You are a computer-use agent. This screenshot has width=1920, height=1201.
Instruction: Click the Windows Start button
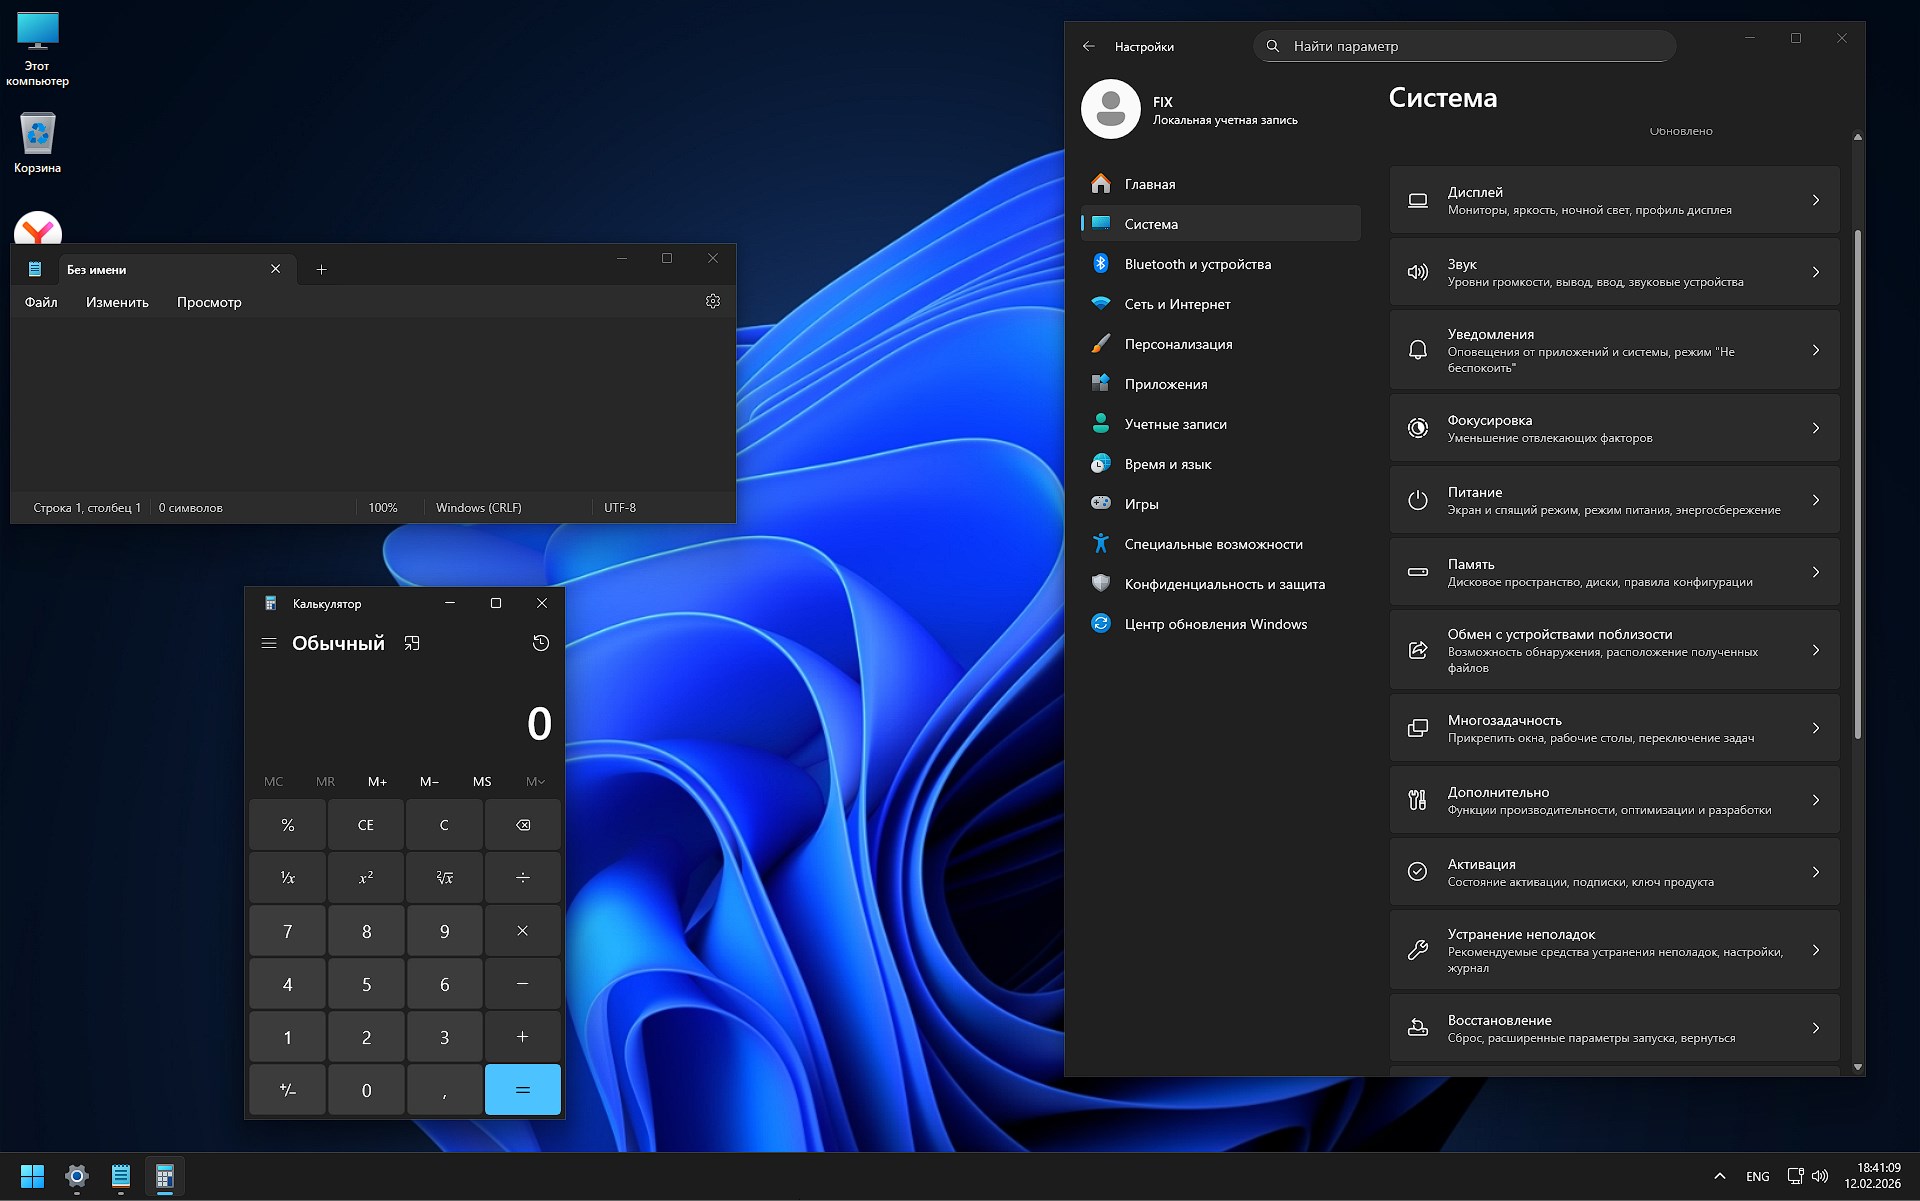tap(32, 1176)
